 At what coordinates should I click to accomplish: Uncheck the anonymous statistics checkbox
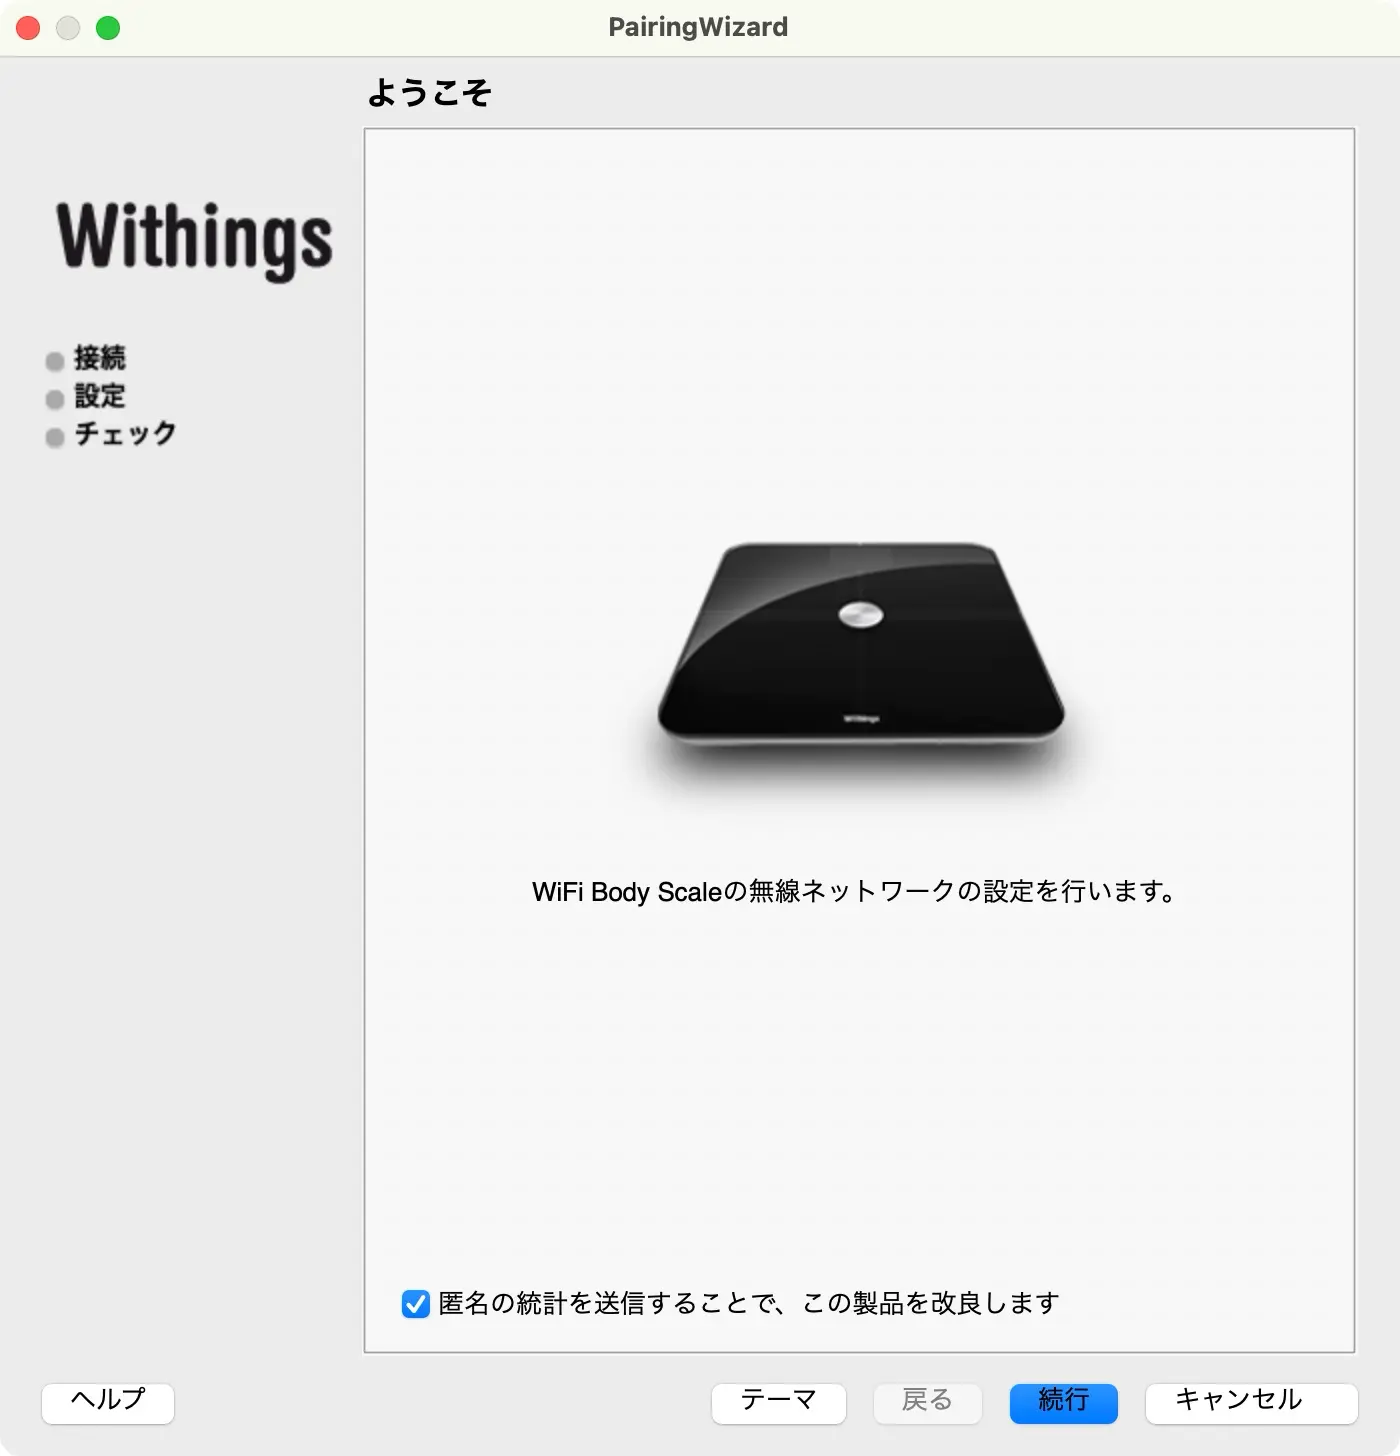[x=416, y=1304]
